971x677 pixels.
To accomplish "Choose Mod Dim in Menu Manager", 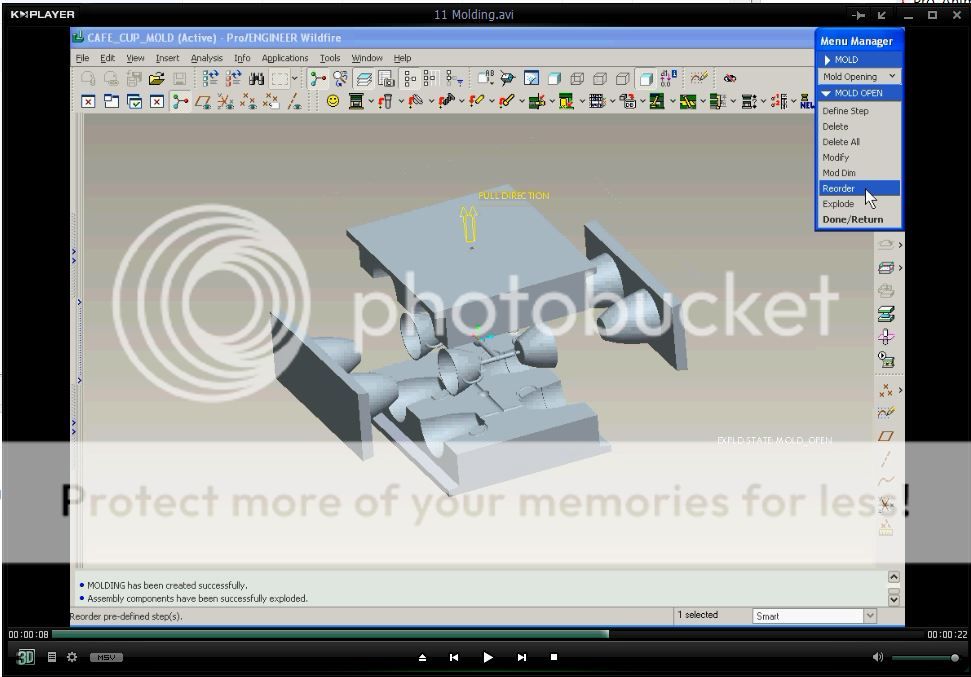I will point(859,173).
